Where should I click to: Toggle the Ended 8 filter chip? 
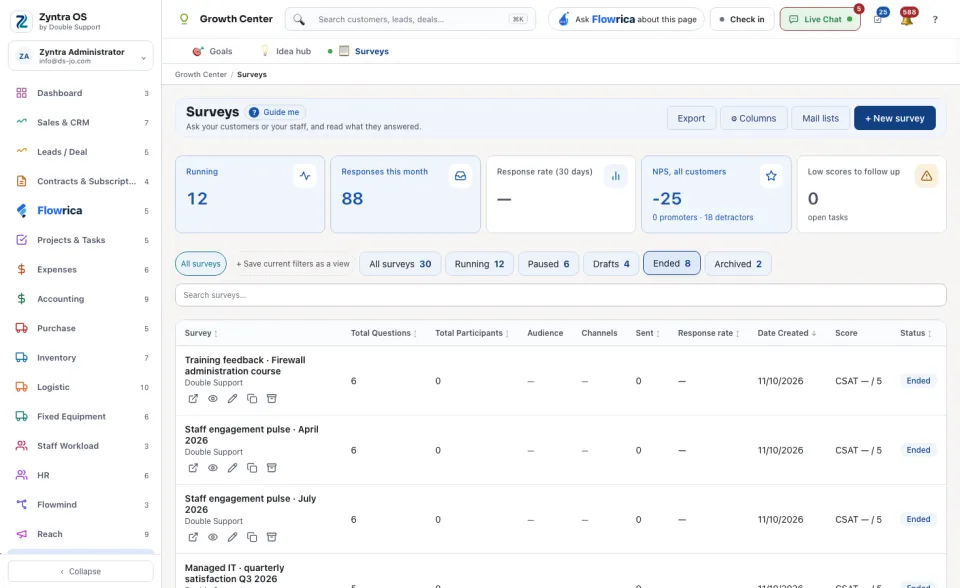pyautogui.click(x=672, y=263)
